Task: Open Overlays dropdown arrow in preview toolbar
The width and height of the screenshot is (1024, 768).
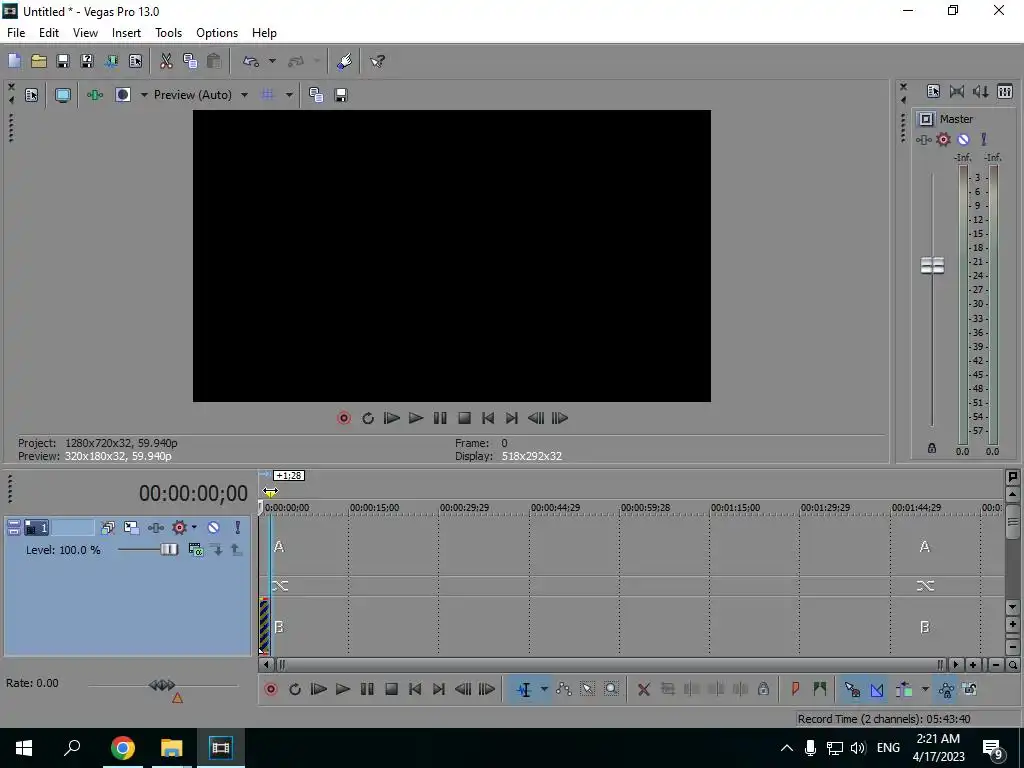Action: pos(289,95)
